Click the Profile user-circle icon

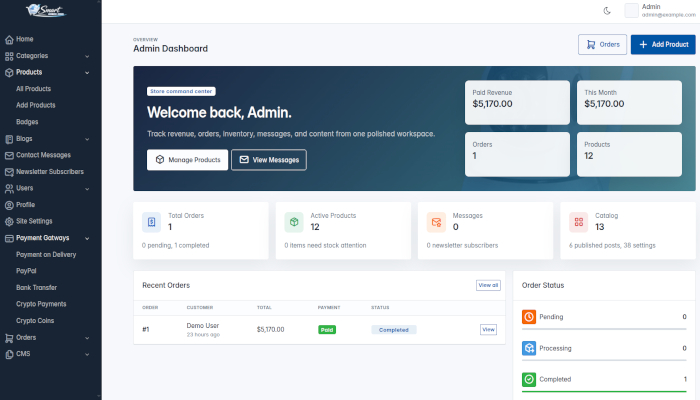[9, 205]
